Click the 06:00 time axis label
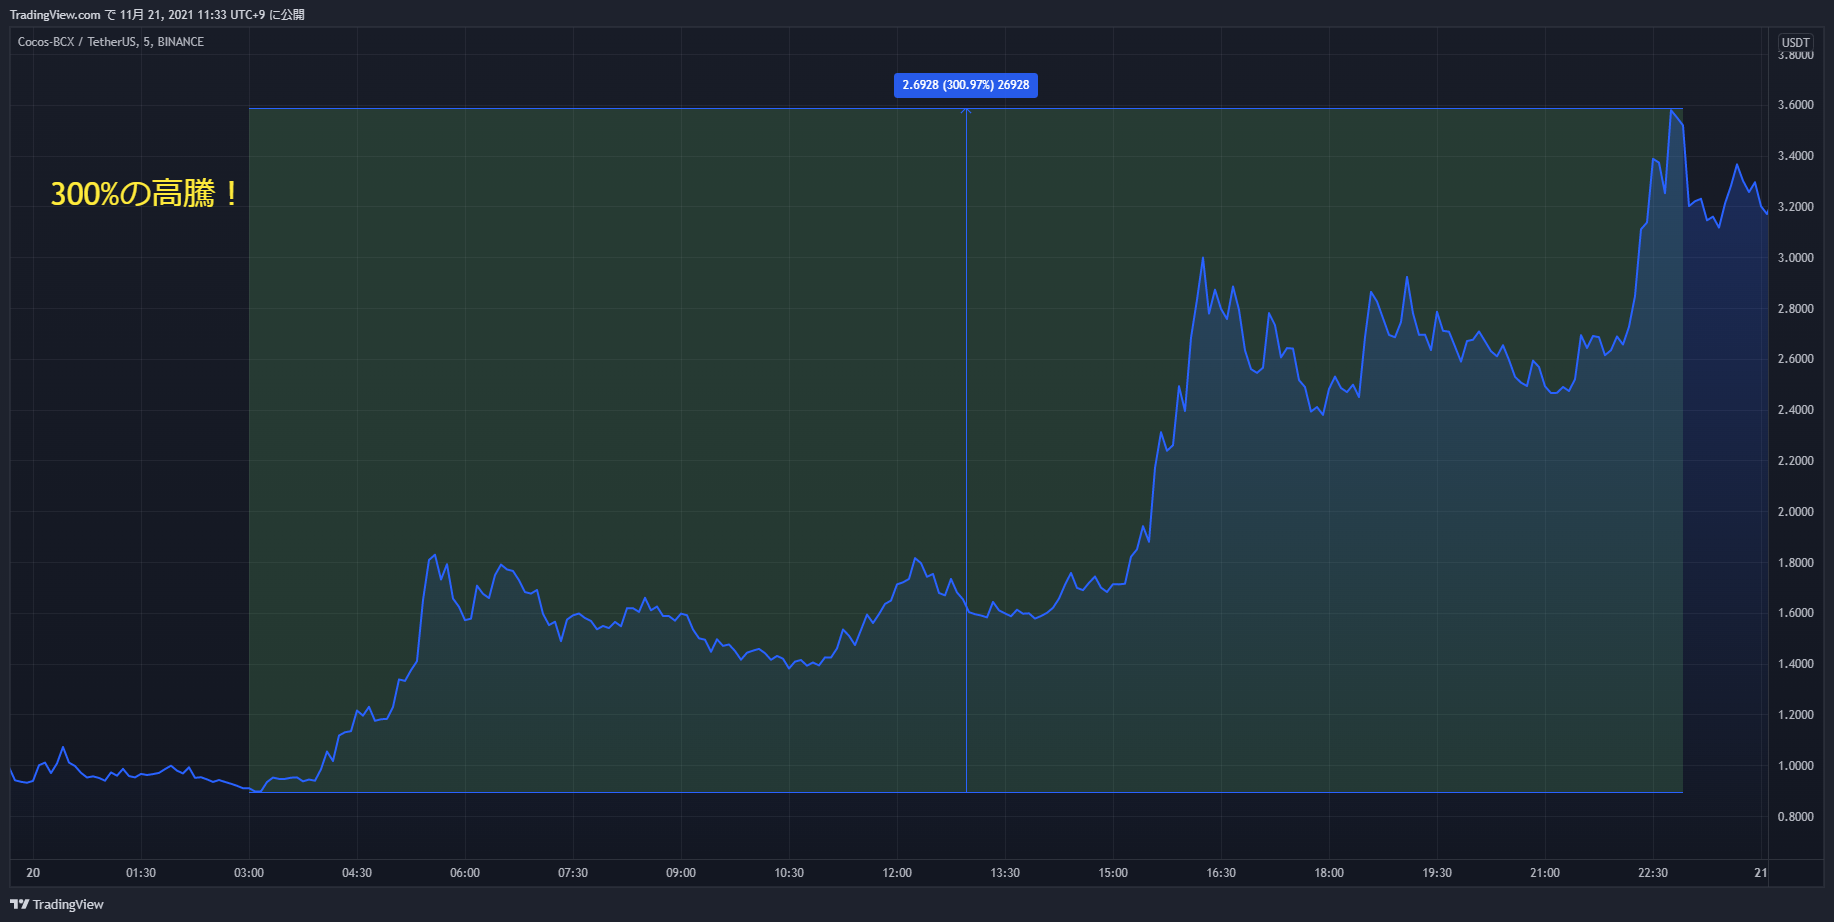The image size is (1834, 922). (x=465, y=873)
